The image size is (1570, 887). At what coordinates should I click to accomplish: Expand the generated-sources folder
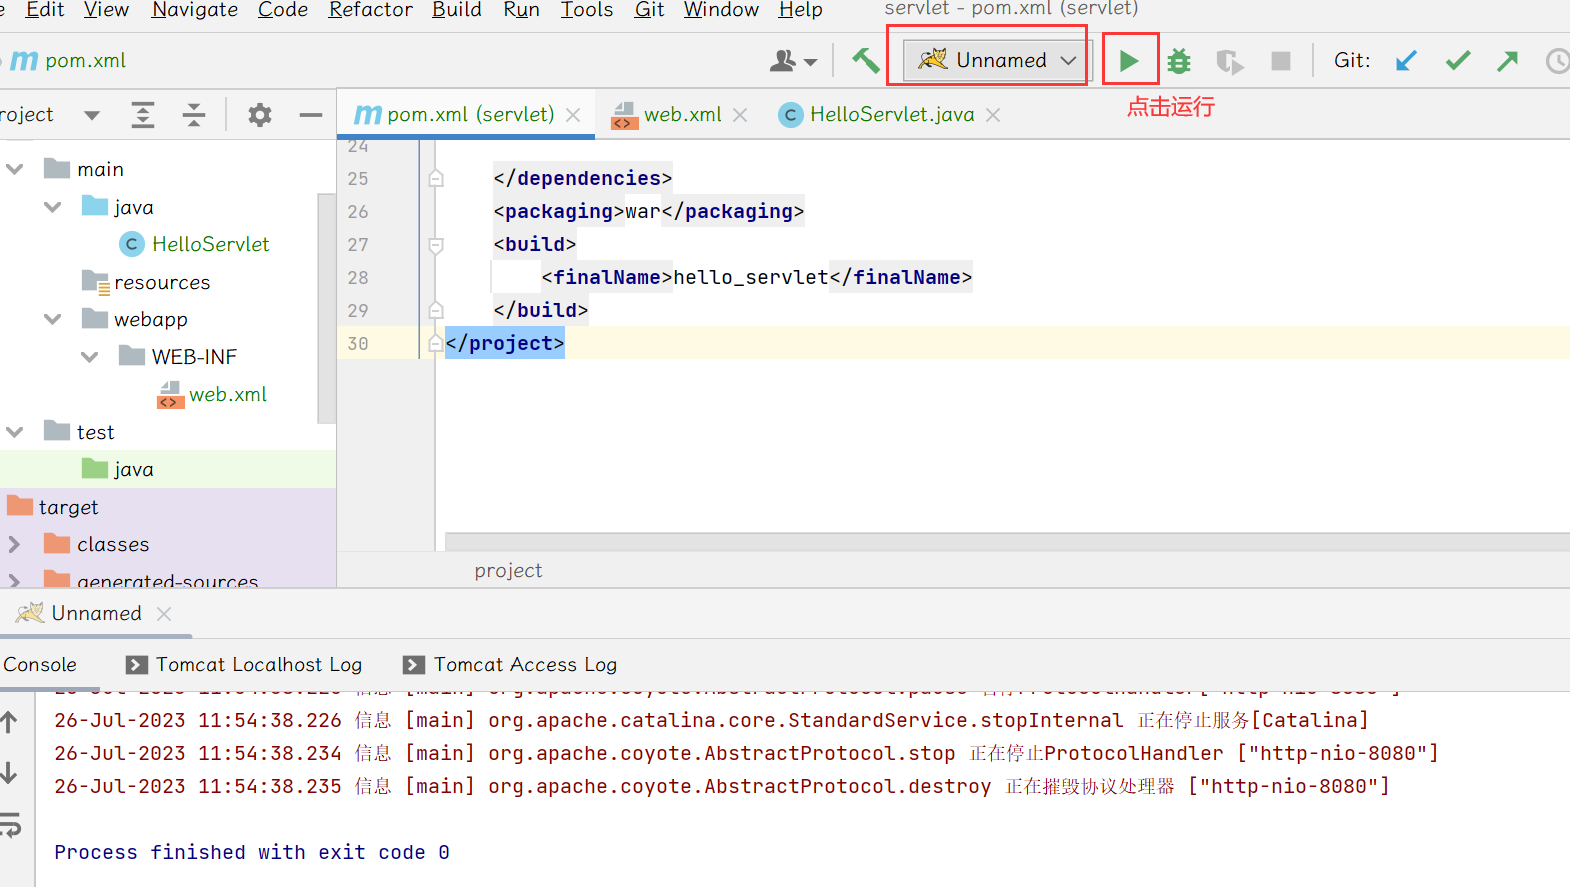point(15,579)
